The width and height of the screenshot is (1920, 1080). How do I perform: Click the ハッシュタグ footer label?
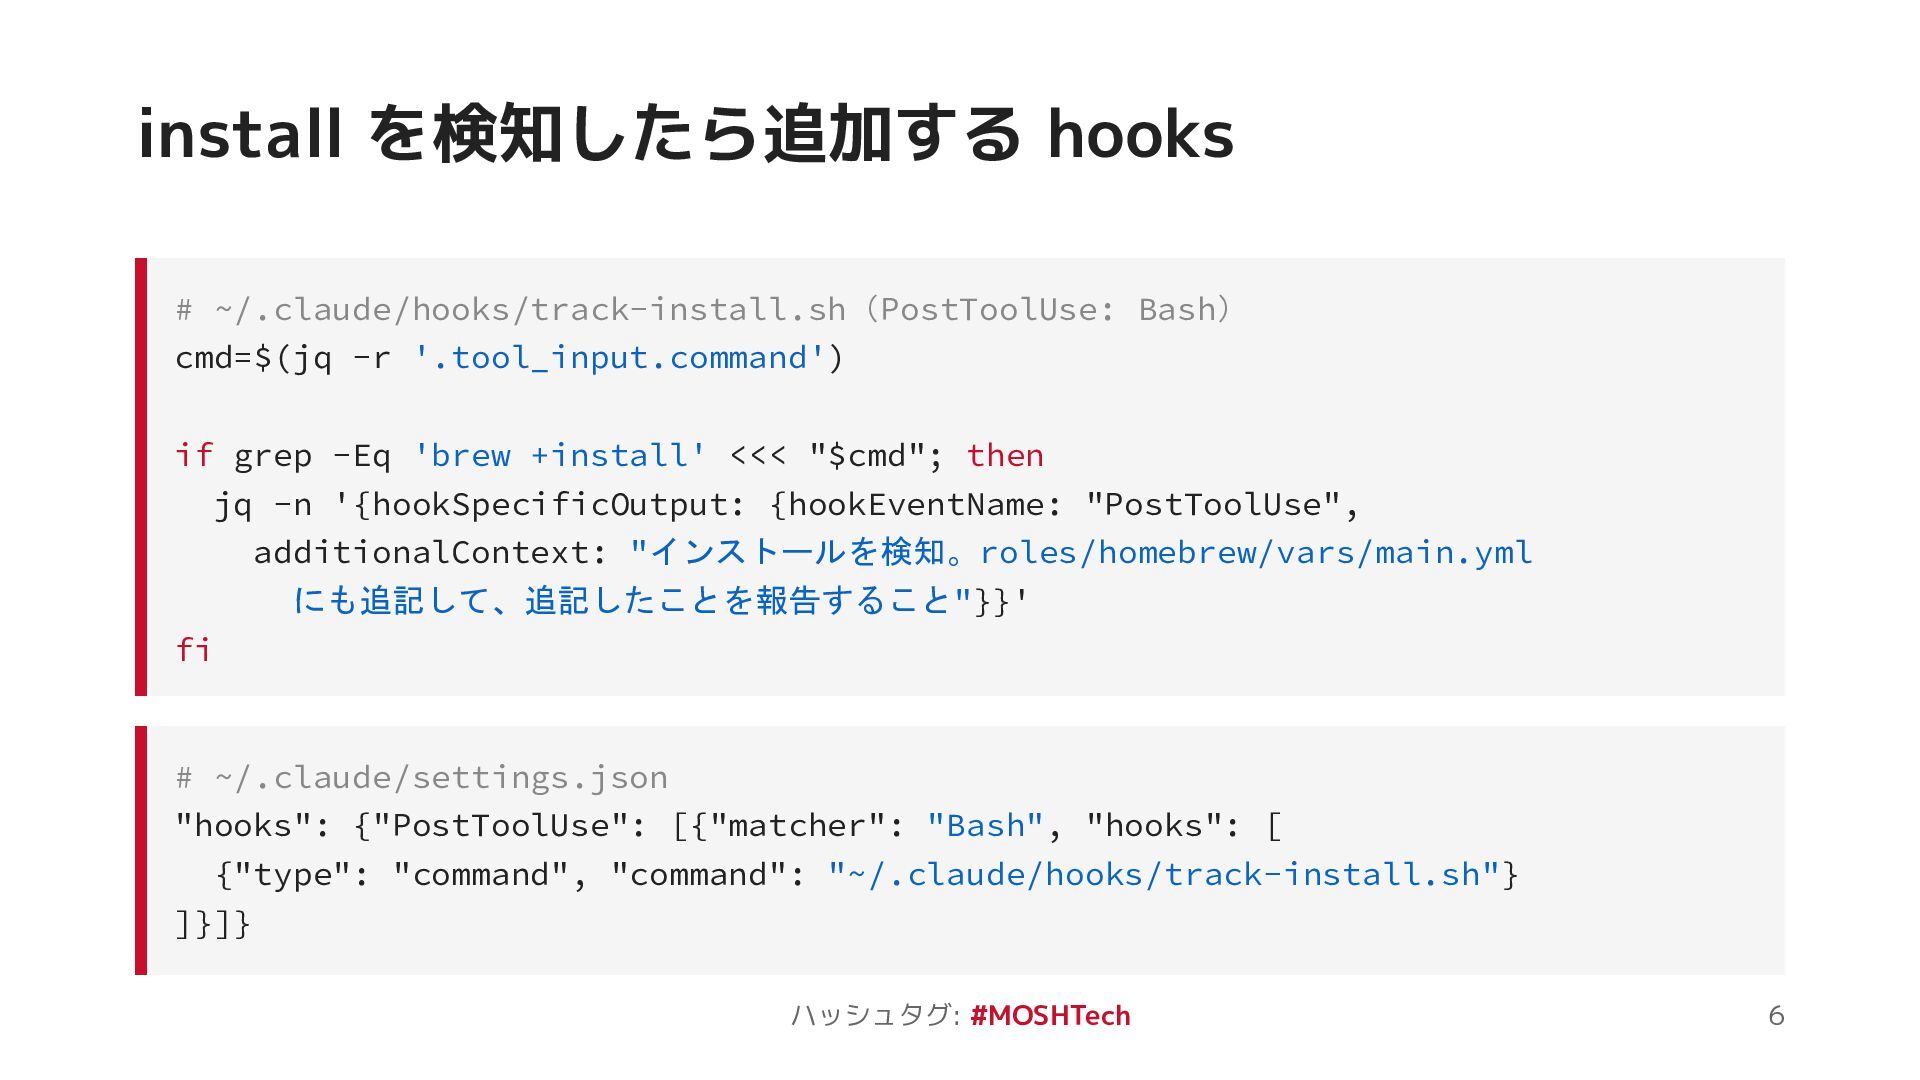click(876, 1015)
